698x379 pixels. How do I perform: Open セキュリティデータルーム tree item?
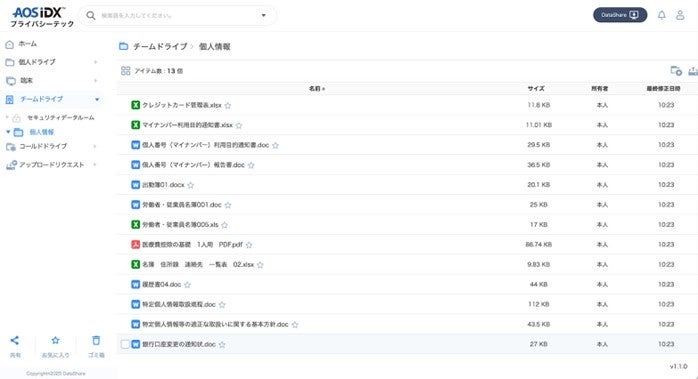click(61, 118)
